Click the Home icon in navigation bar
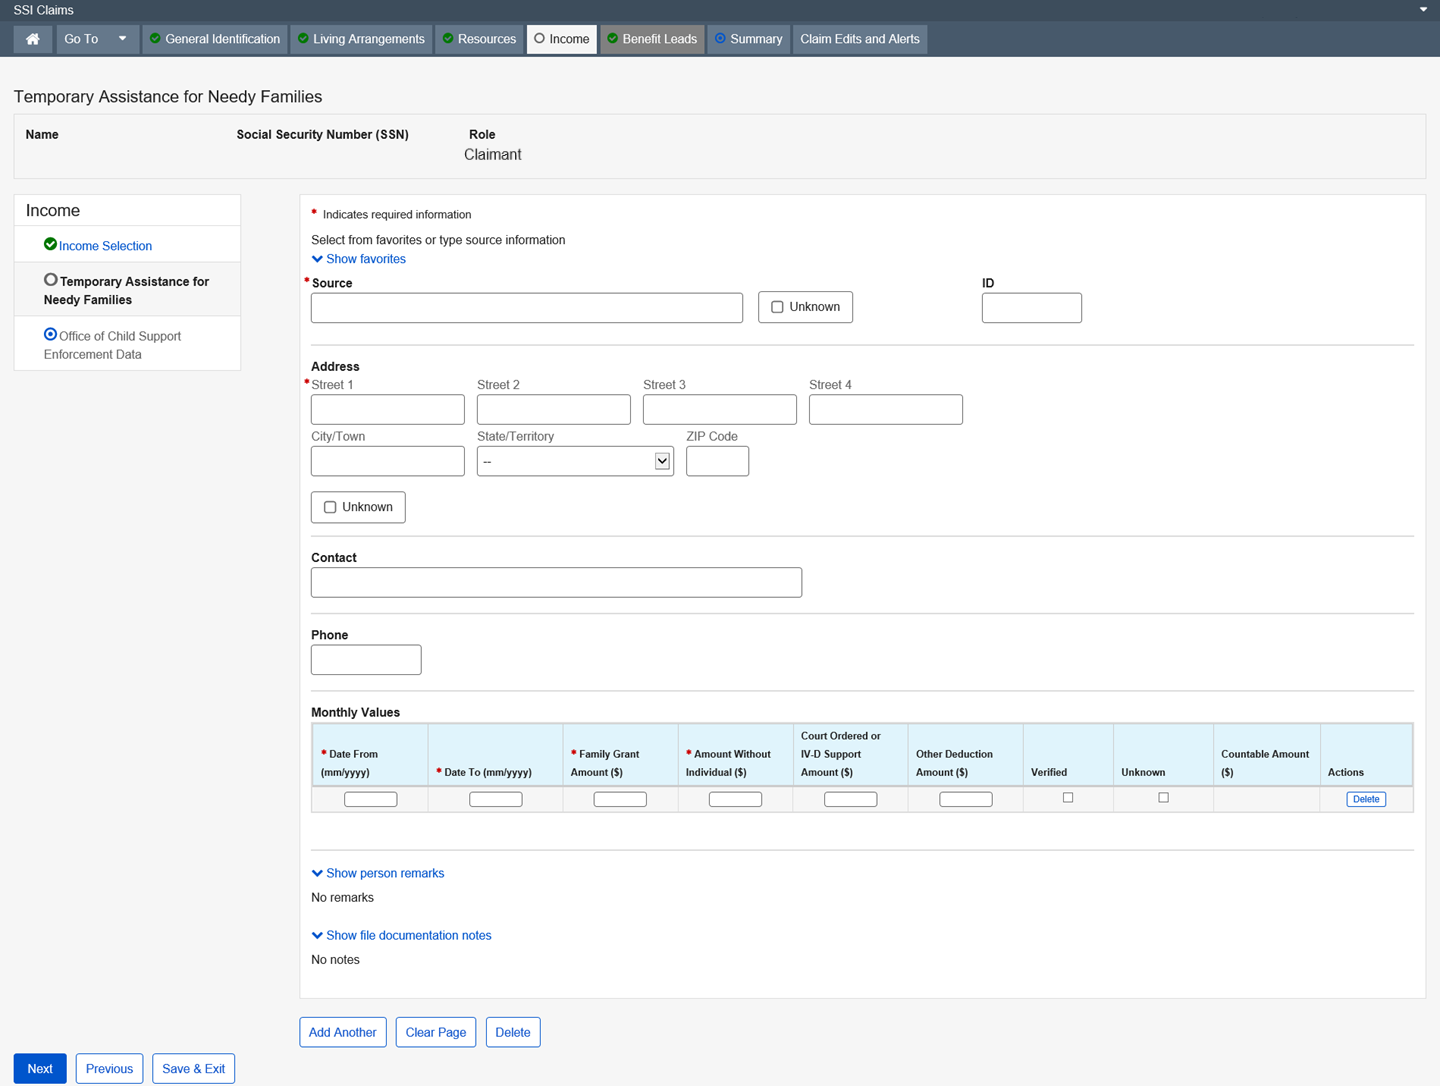This screenshot has width=1440, height=1086. point(33,39)
